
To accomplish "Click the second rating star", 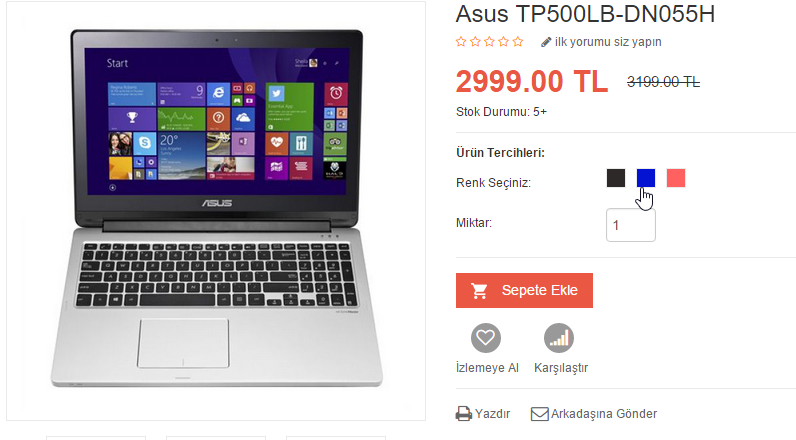I will [x=475, y=42].
